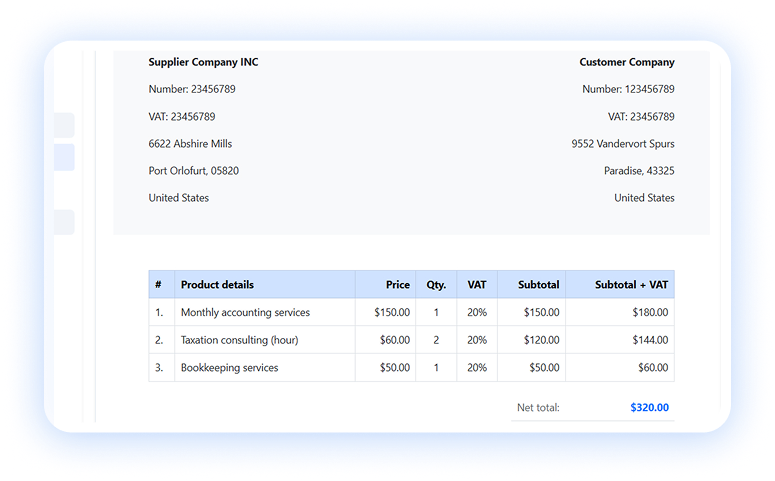Image resolution: width=775 pixels, height=481 pixels.
Task: Click the $180.00 subtotal with VAT cell
Action: (649, 313)
